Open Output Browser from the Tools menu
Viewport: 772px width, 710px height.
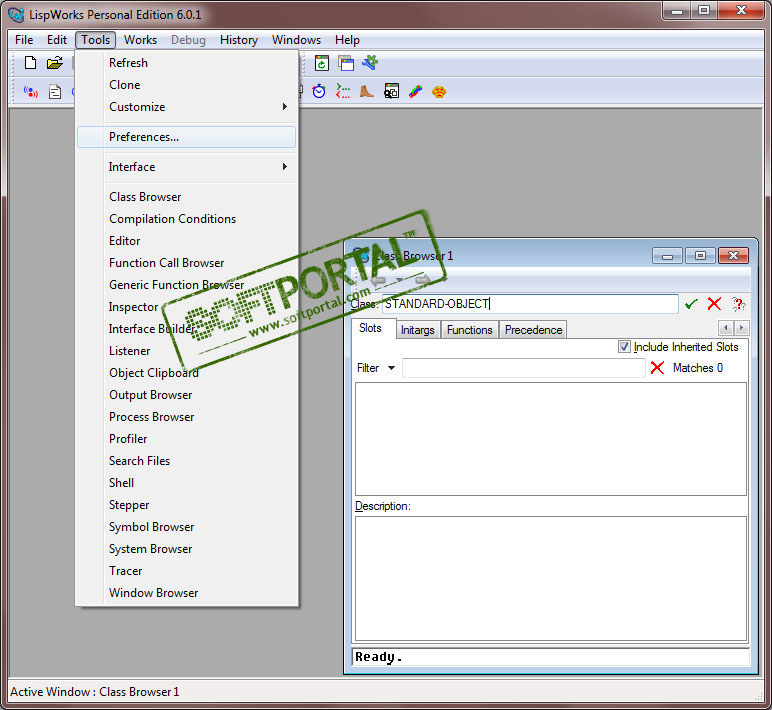(187, 395)
